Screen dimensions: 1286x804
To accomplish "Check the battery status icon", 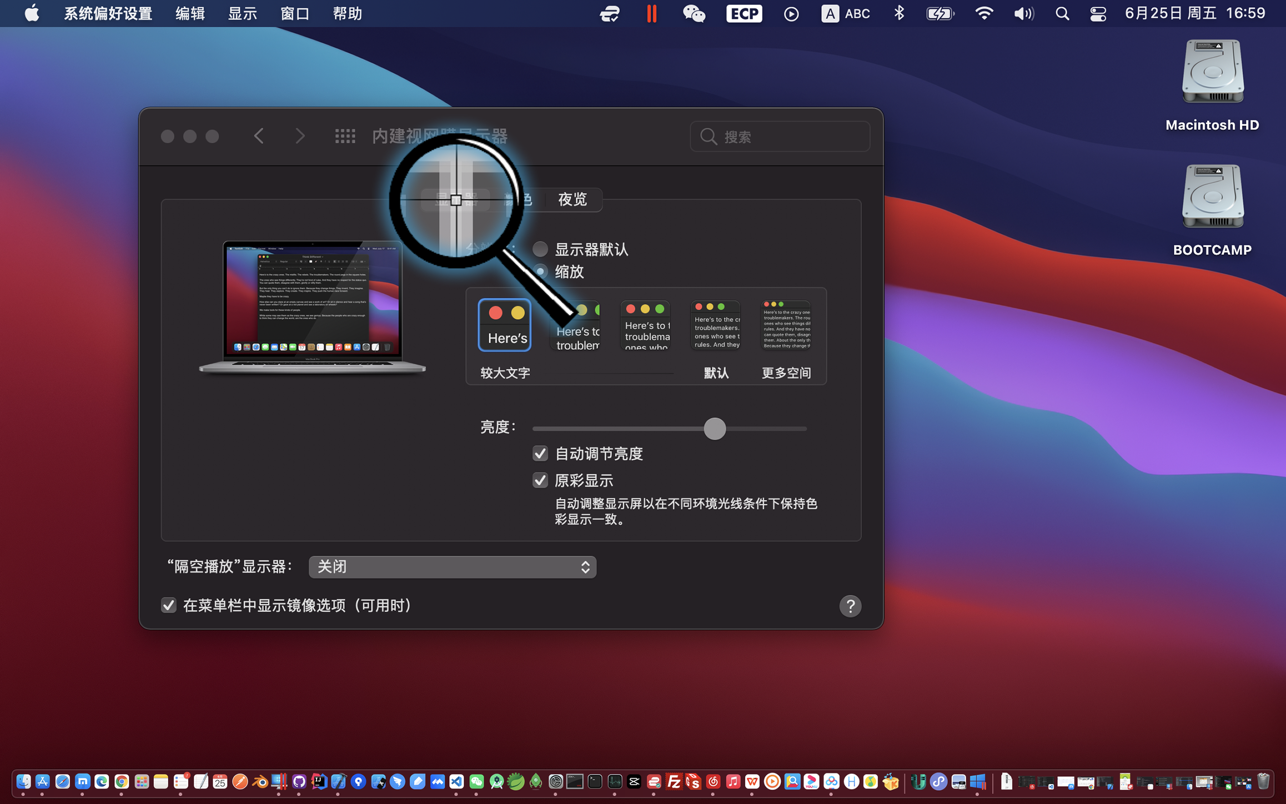I will point(940,13).
